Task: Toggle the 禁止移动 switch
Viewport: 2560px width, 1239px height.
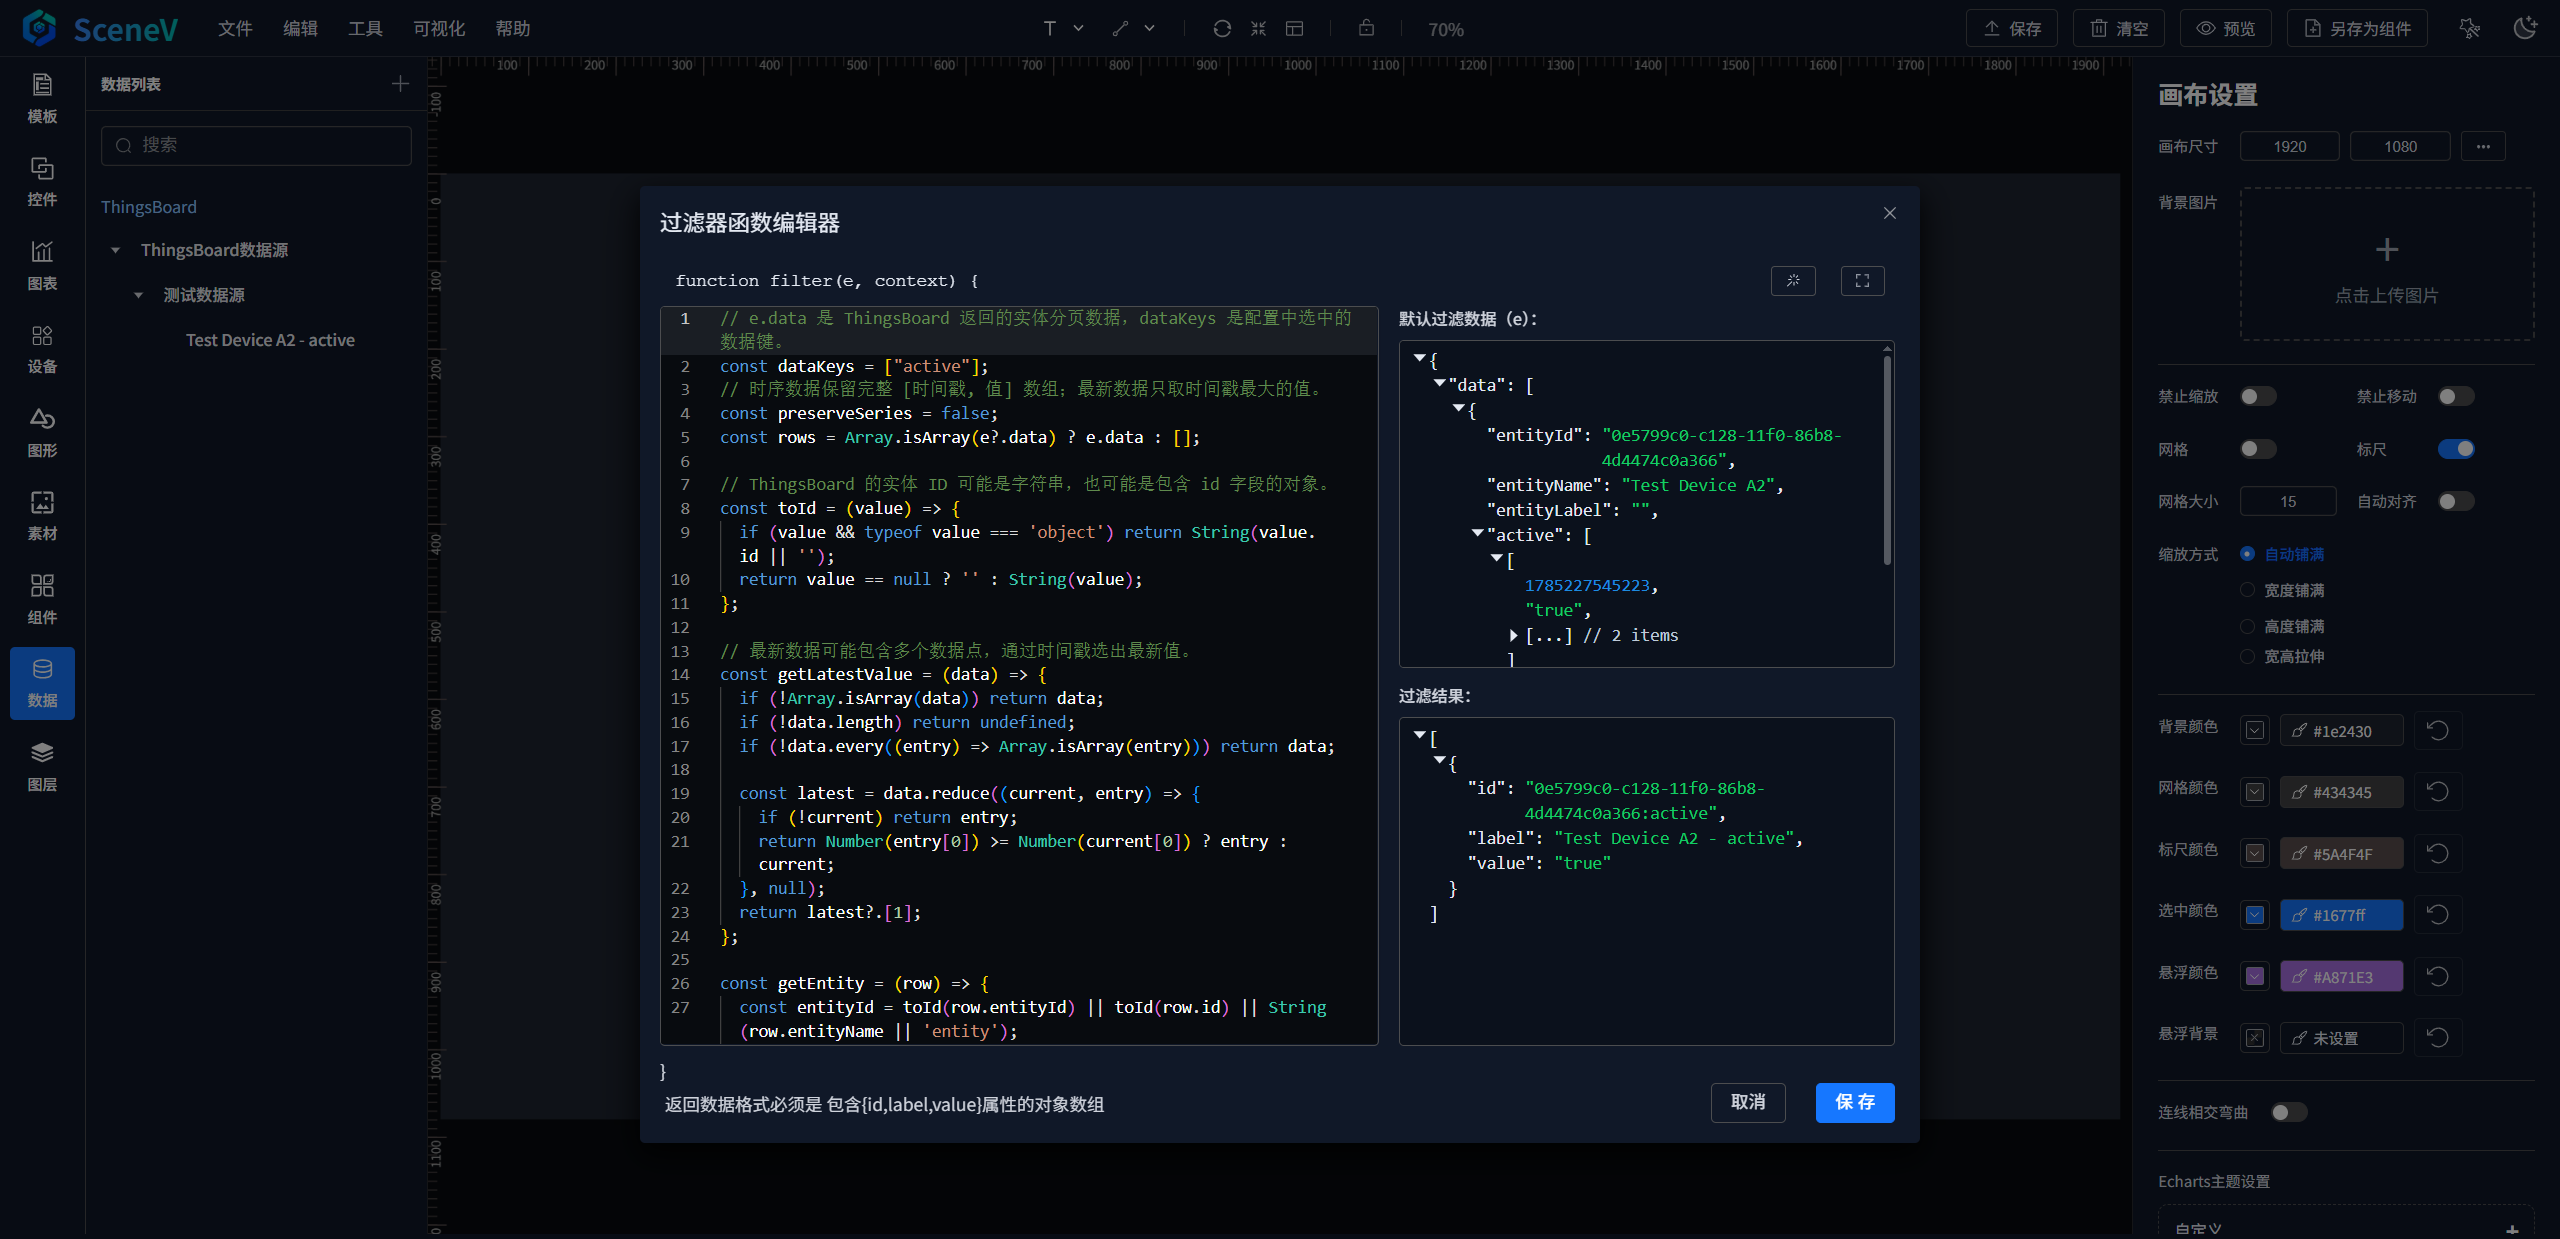Action: tap(2456, 396)
